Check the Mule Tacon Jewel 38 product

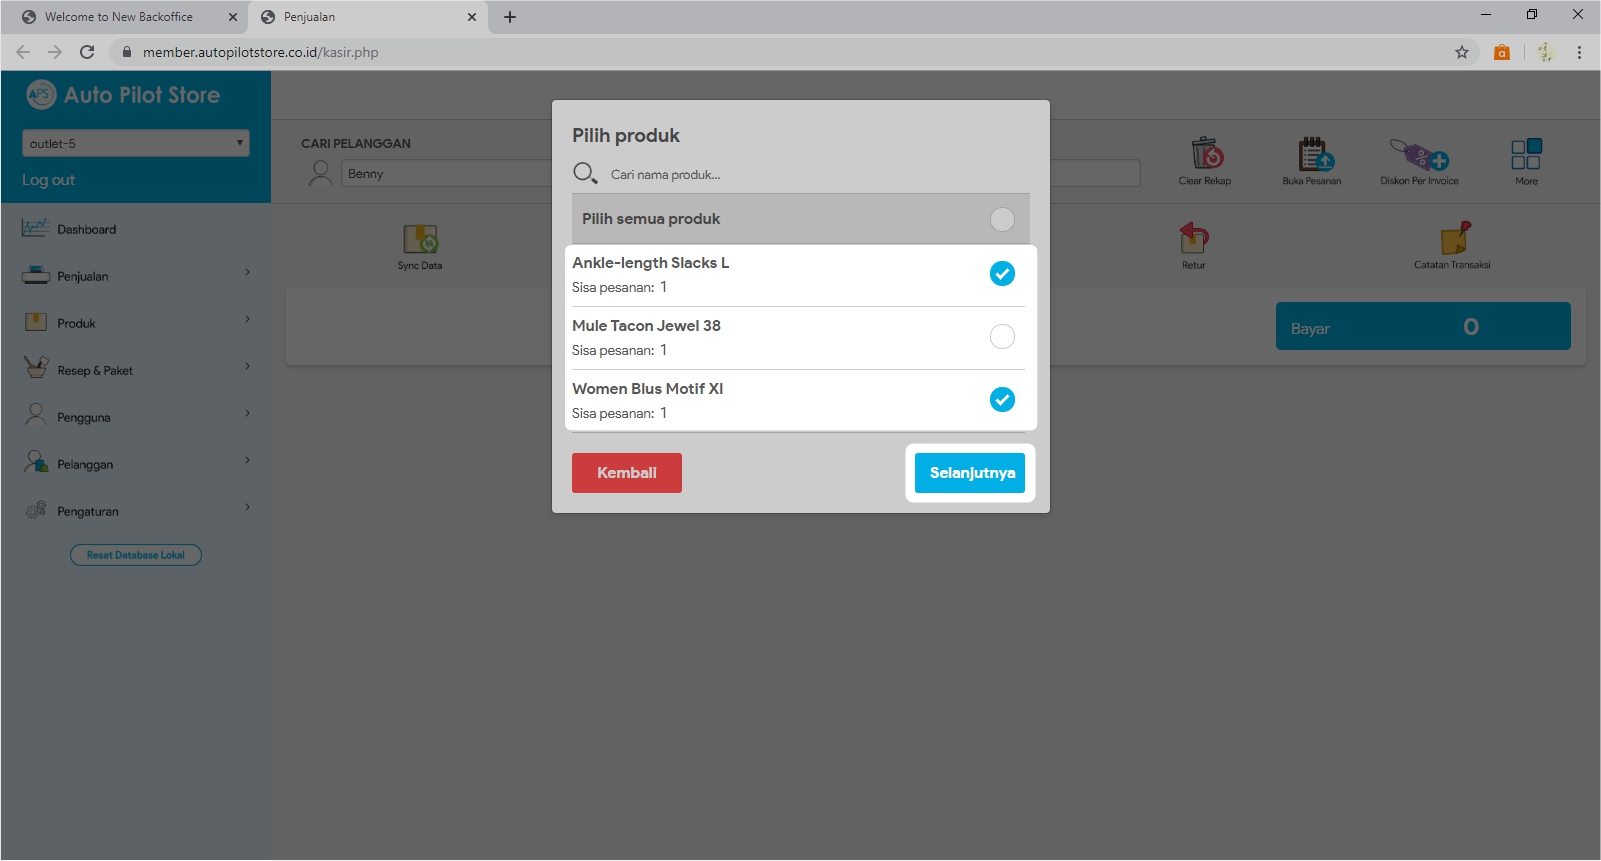1002,337
